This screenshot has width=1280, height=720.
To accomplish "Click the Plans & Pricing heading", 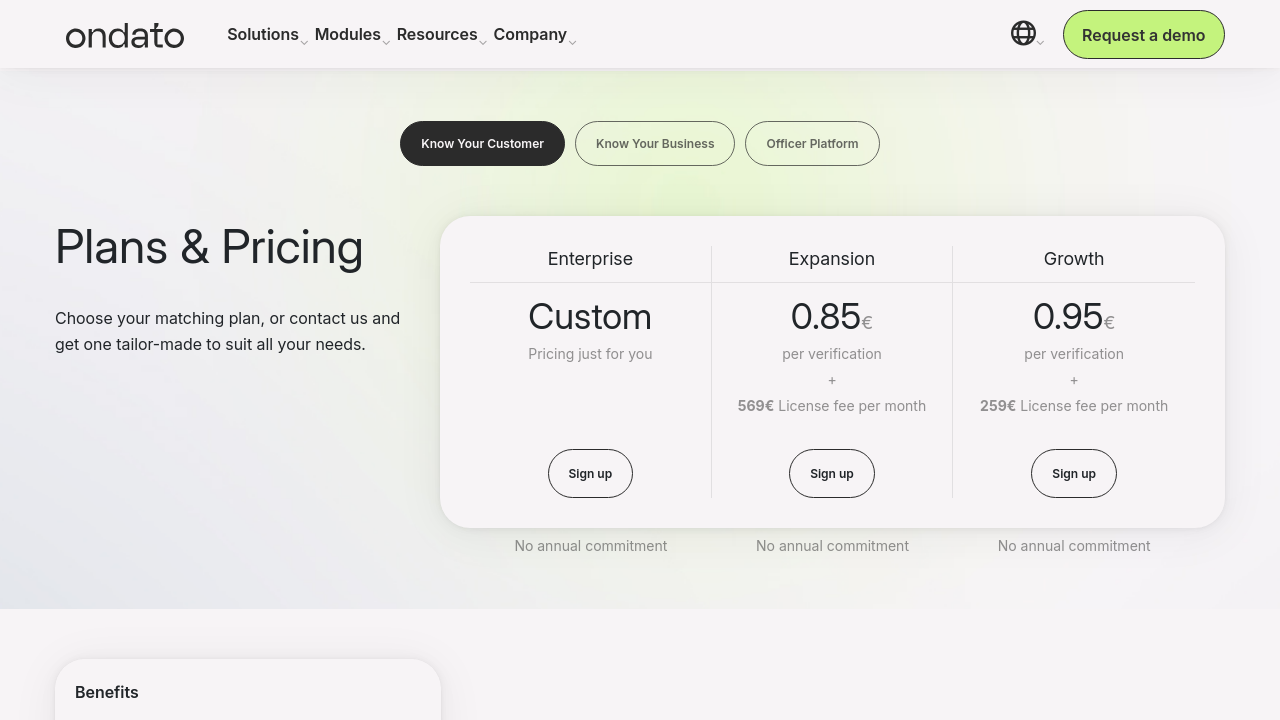I will point(209,247).
